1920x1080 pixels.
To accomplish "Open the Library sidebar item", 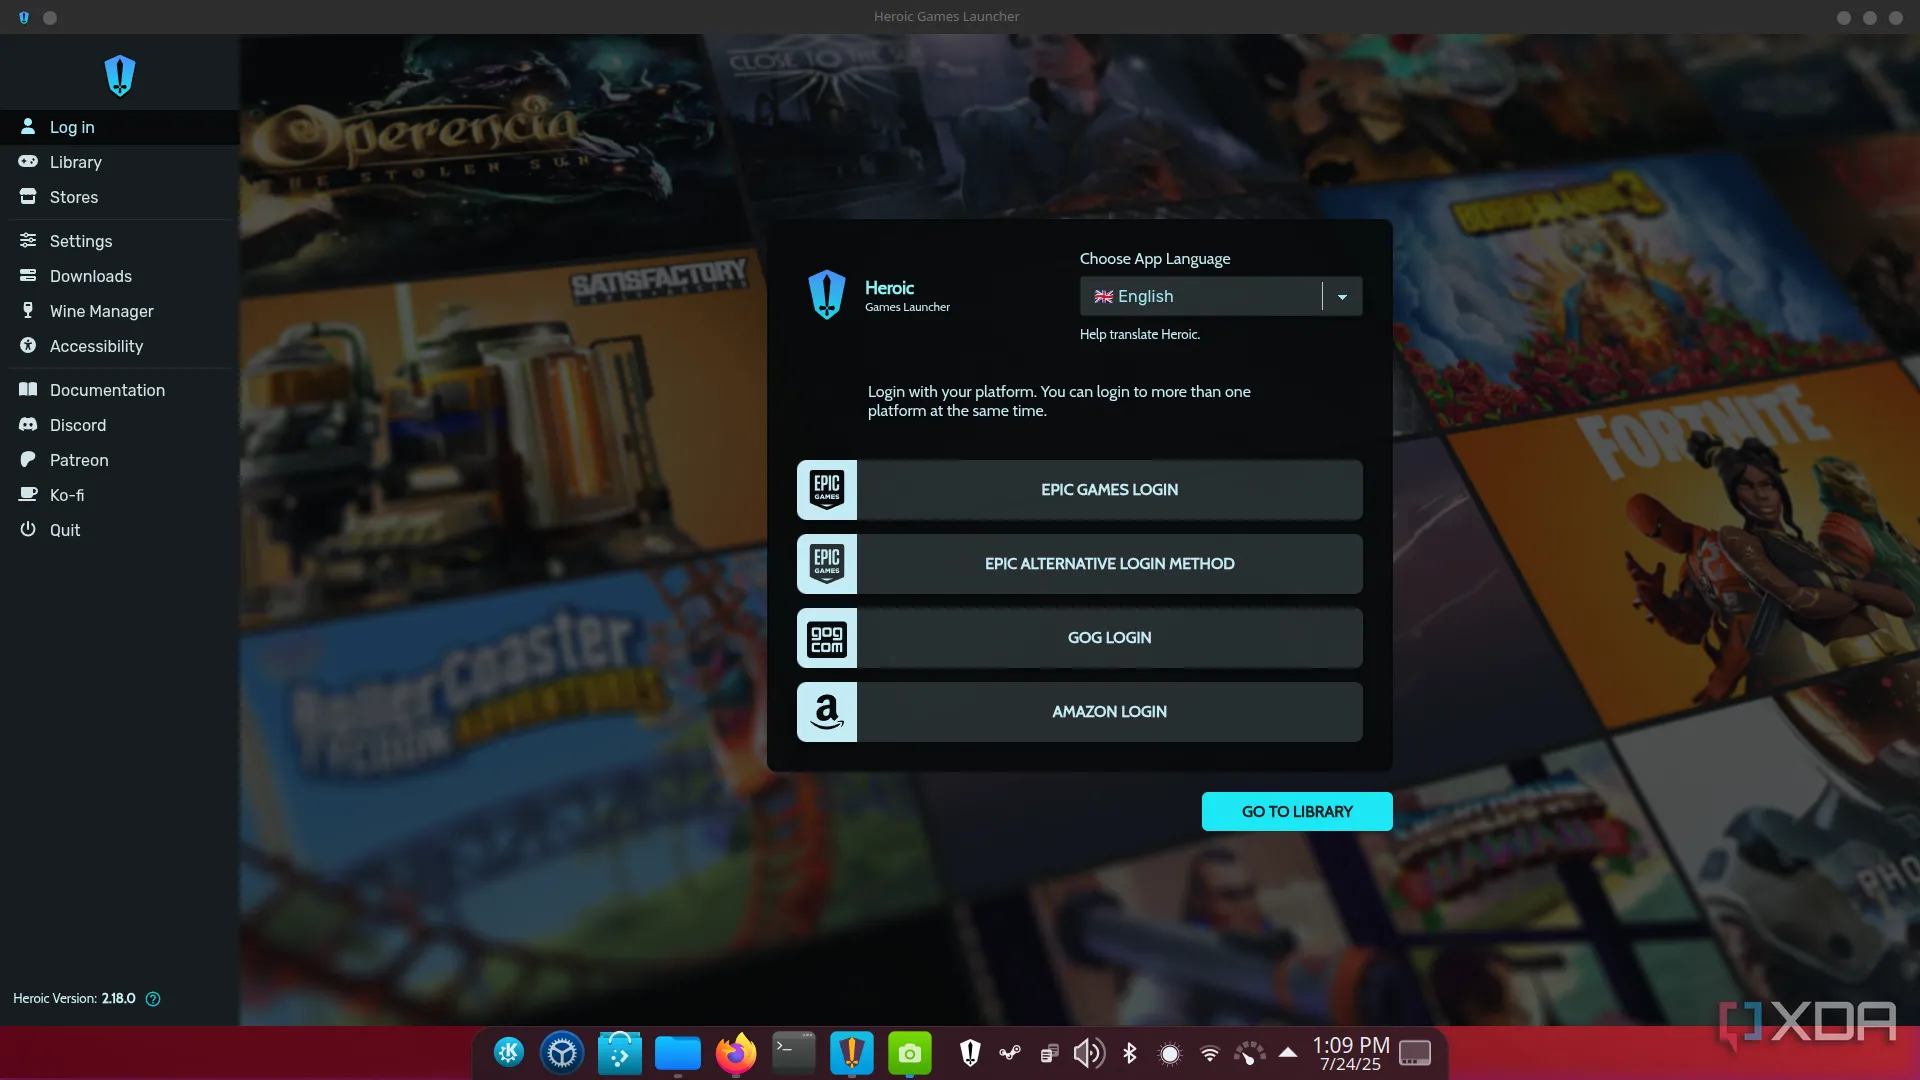I will click(x=119, y=162).
